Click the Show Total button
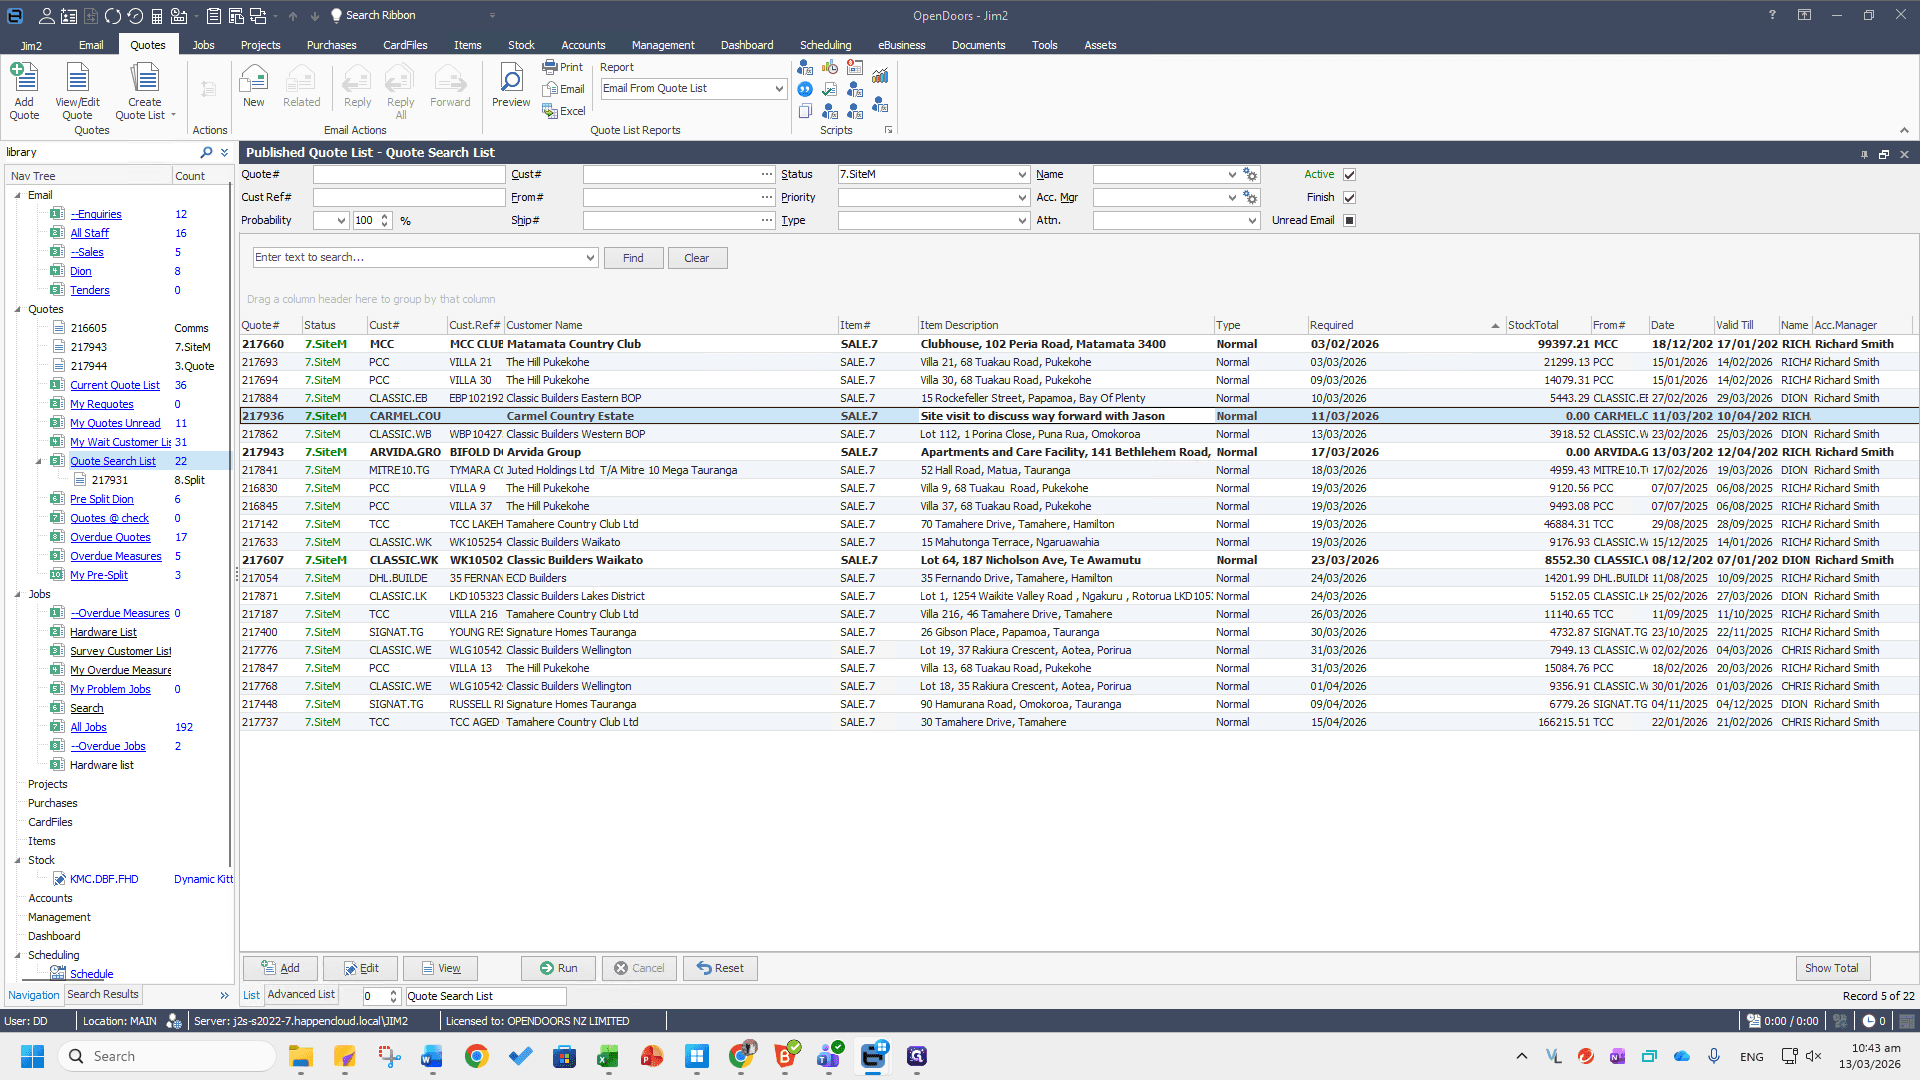This screenshot has height=1080, width=1920. tap(1832, 968)
